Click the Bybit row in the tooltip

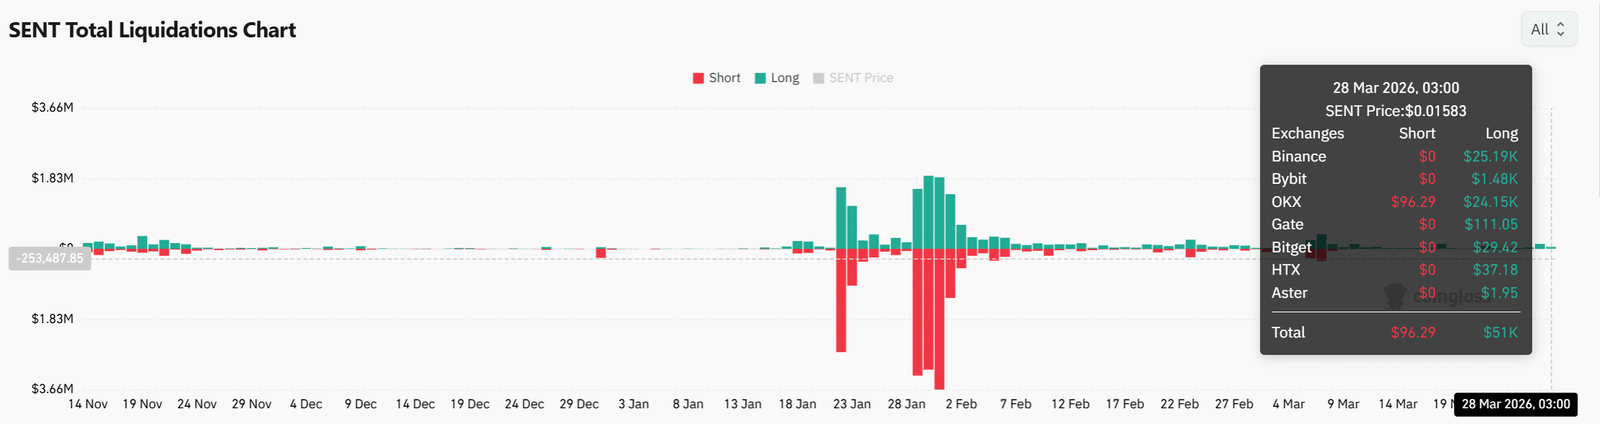coord(1394,179)
